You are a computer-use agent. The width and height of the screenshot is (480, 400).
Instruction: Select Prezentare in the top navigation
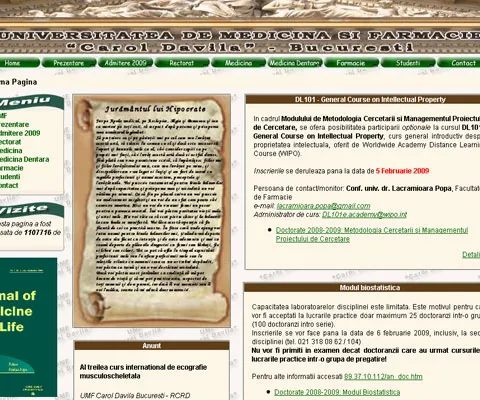coord(69,63)
